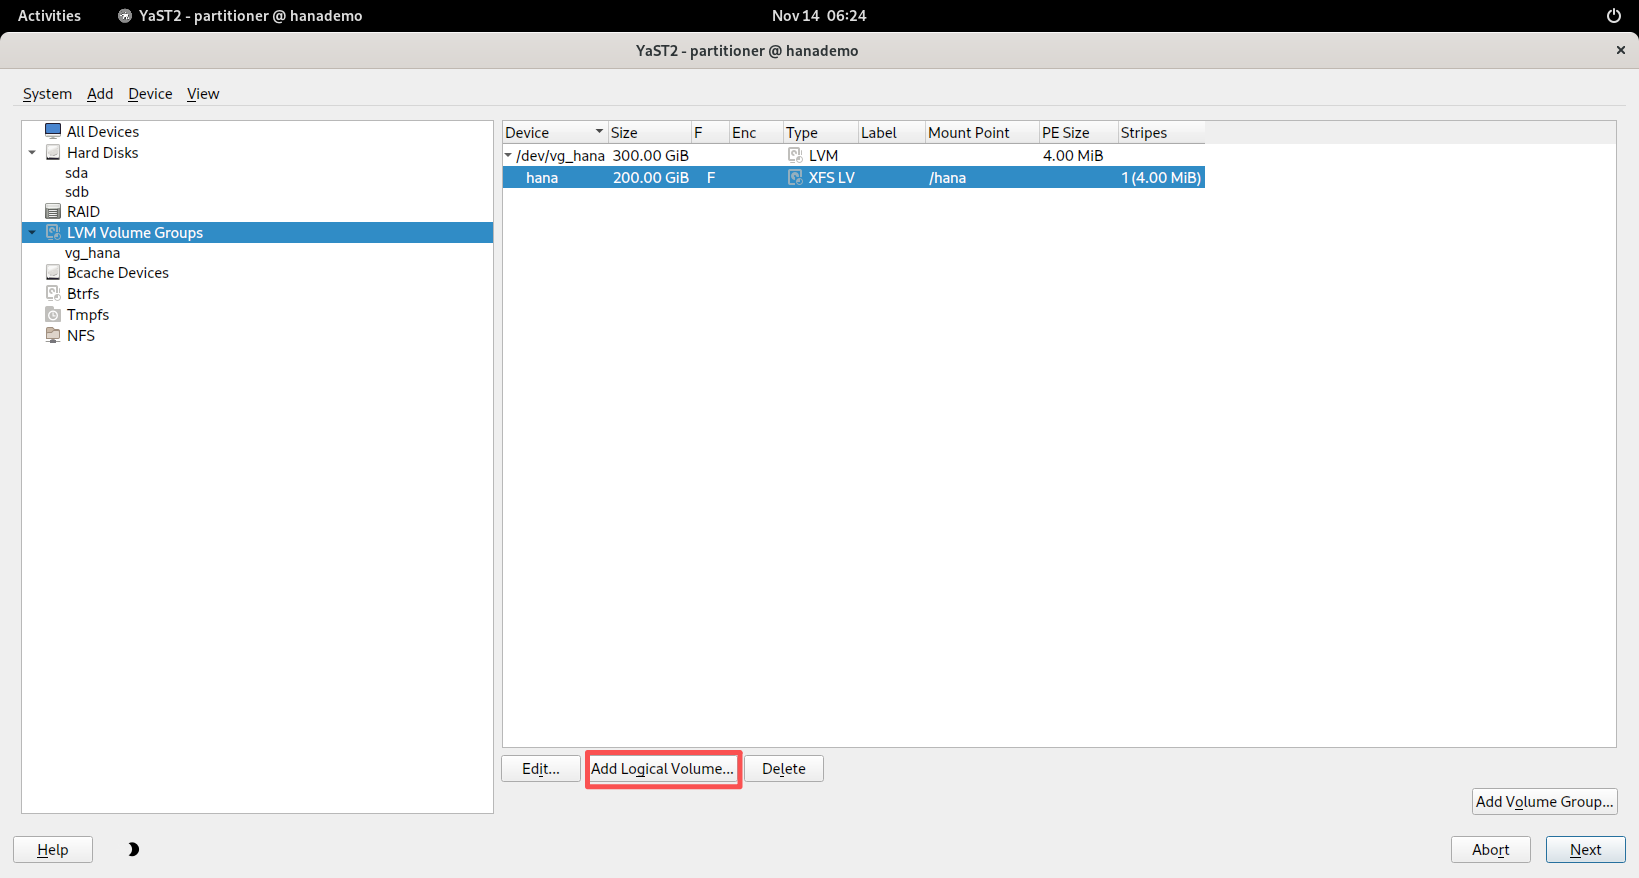Click the 200.00 GiB size cell
The width and height of the screenshot is (1639, 878).
pyautogui.click(x=651, y=178)
